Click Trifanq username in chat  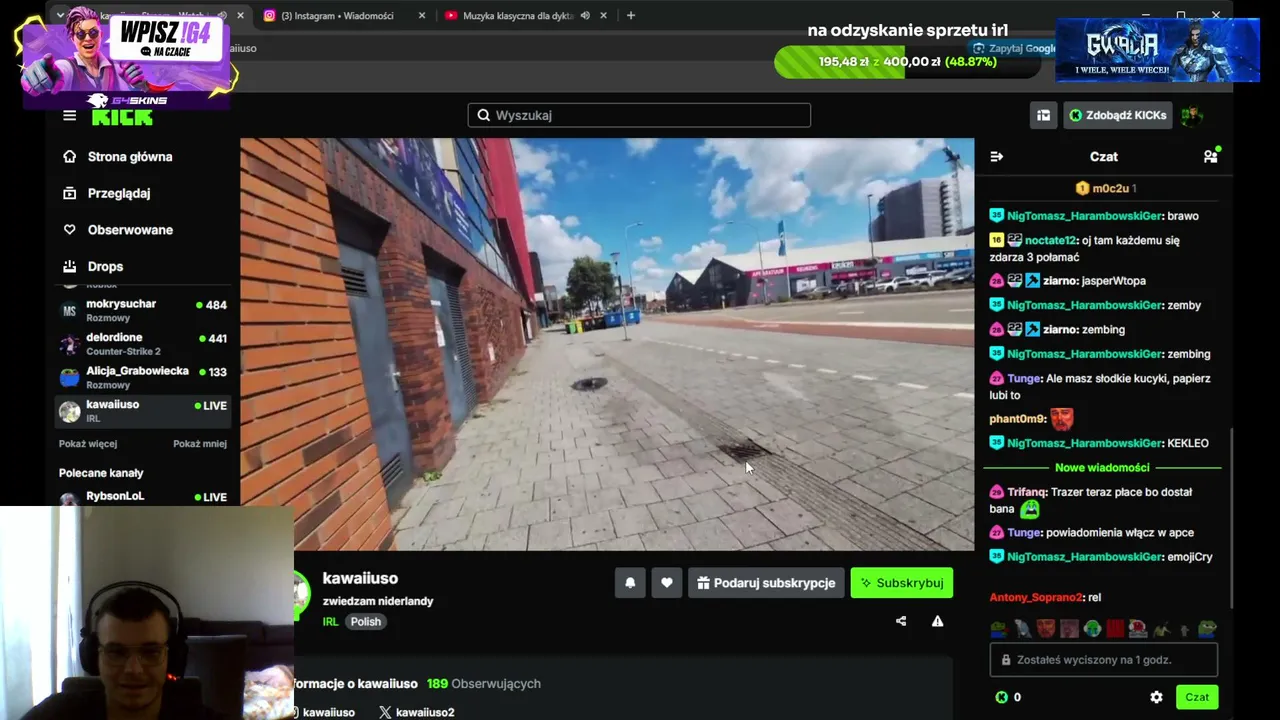(x=1027, y=492)
